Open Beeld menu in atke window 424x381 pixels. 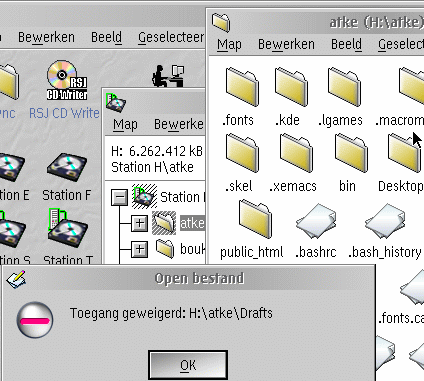coord(346,44)
